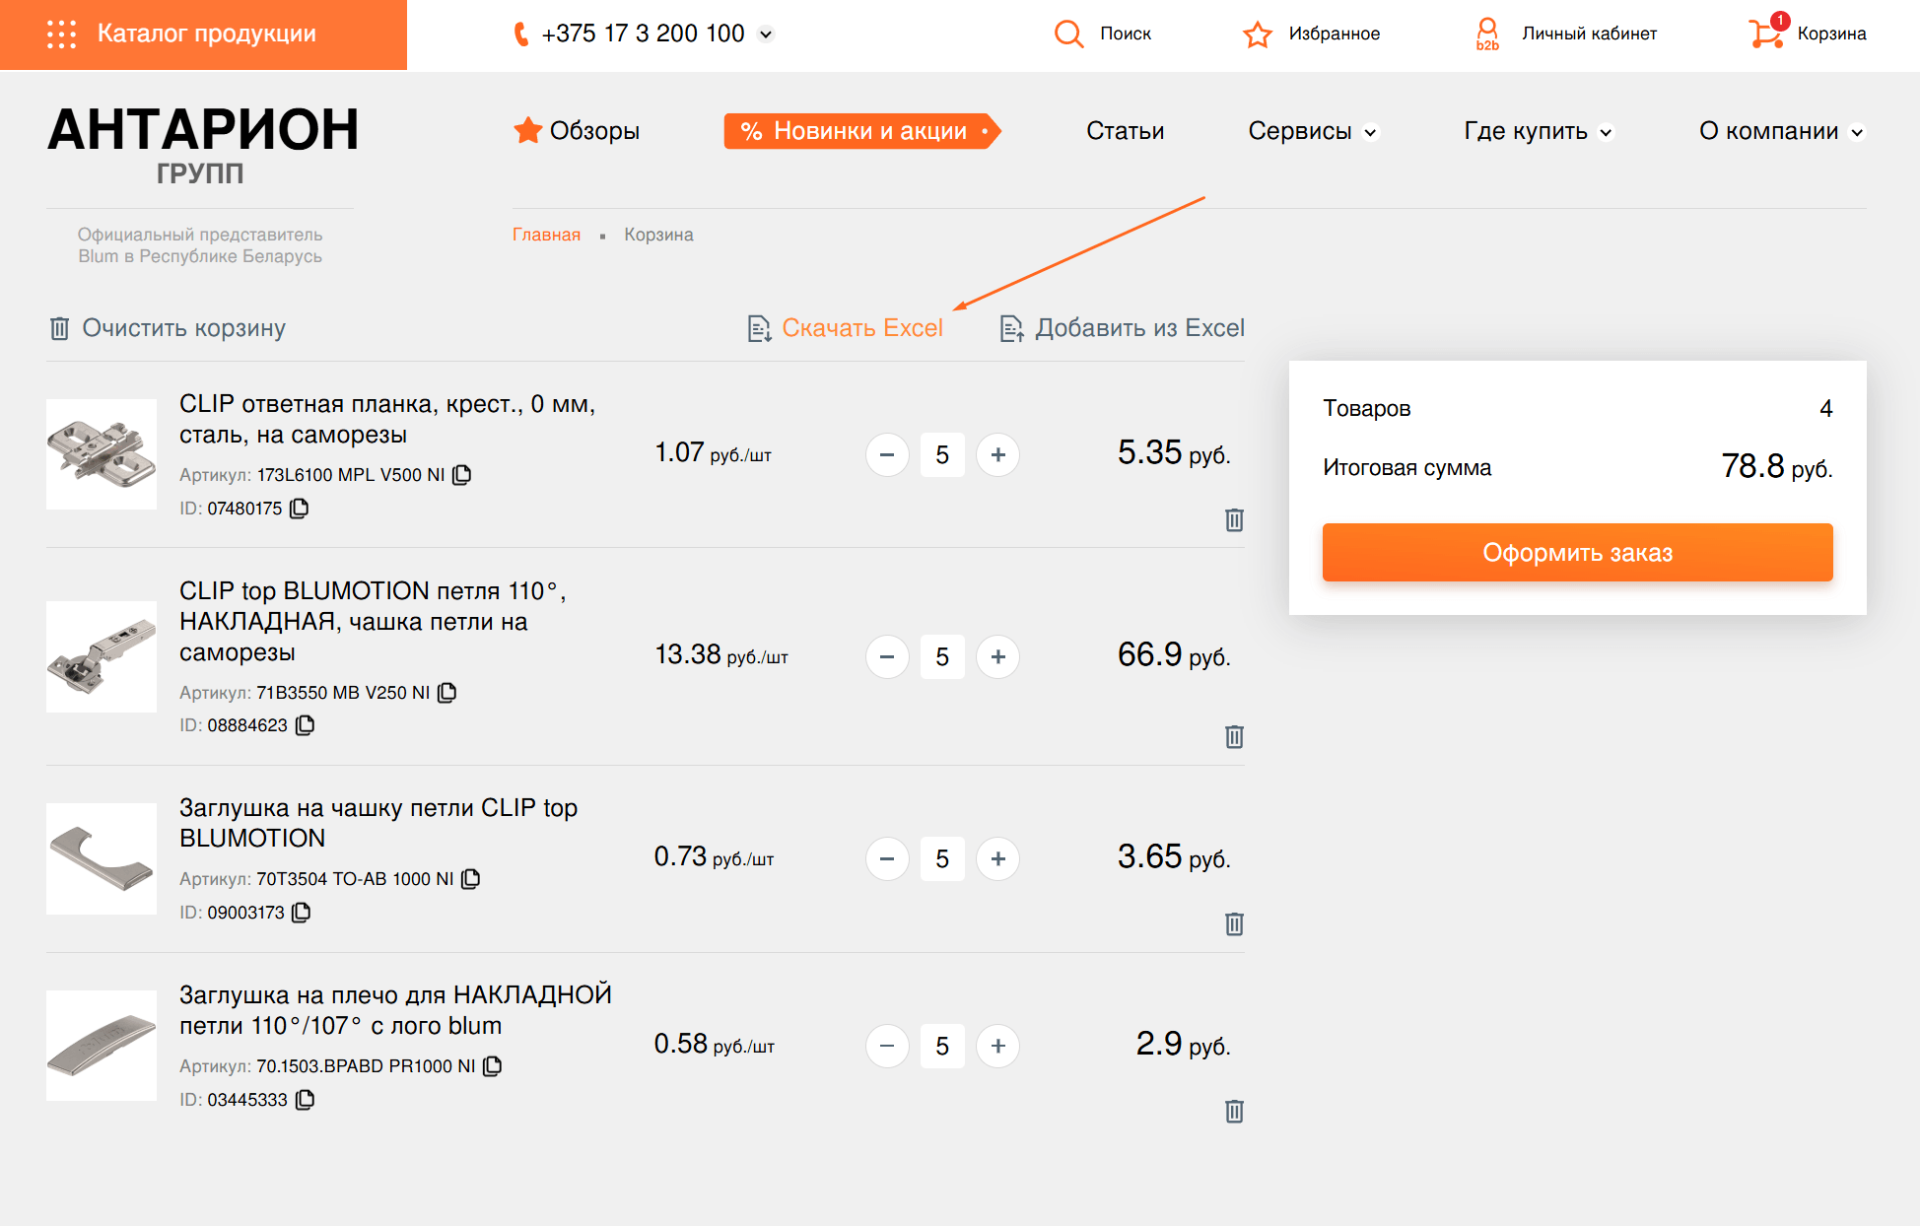The width and height of the screenshot is (1920, 1226).
Task: Click quantity field of Заглушка на плечо
Action: click(x=942, y=1046)
